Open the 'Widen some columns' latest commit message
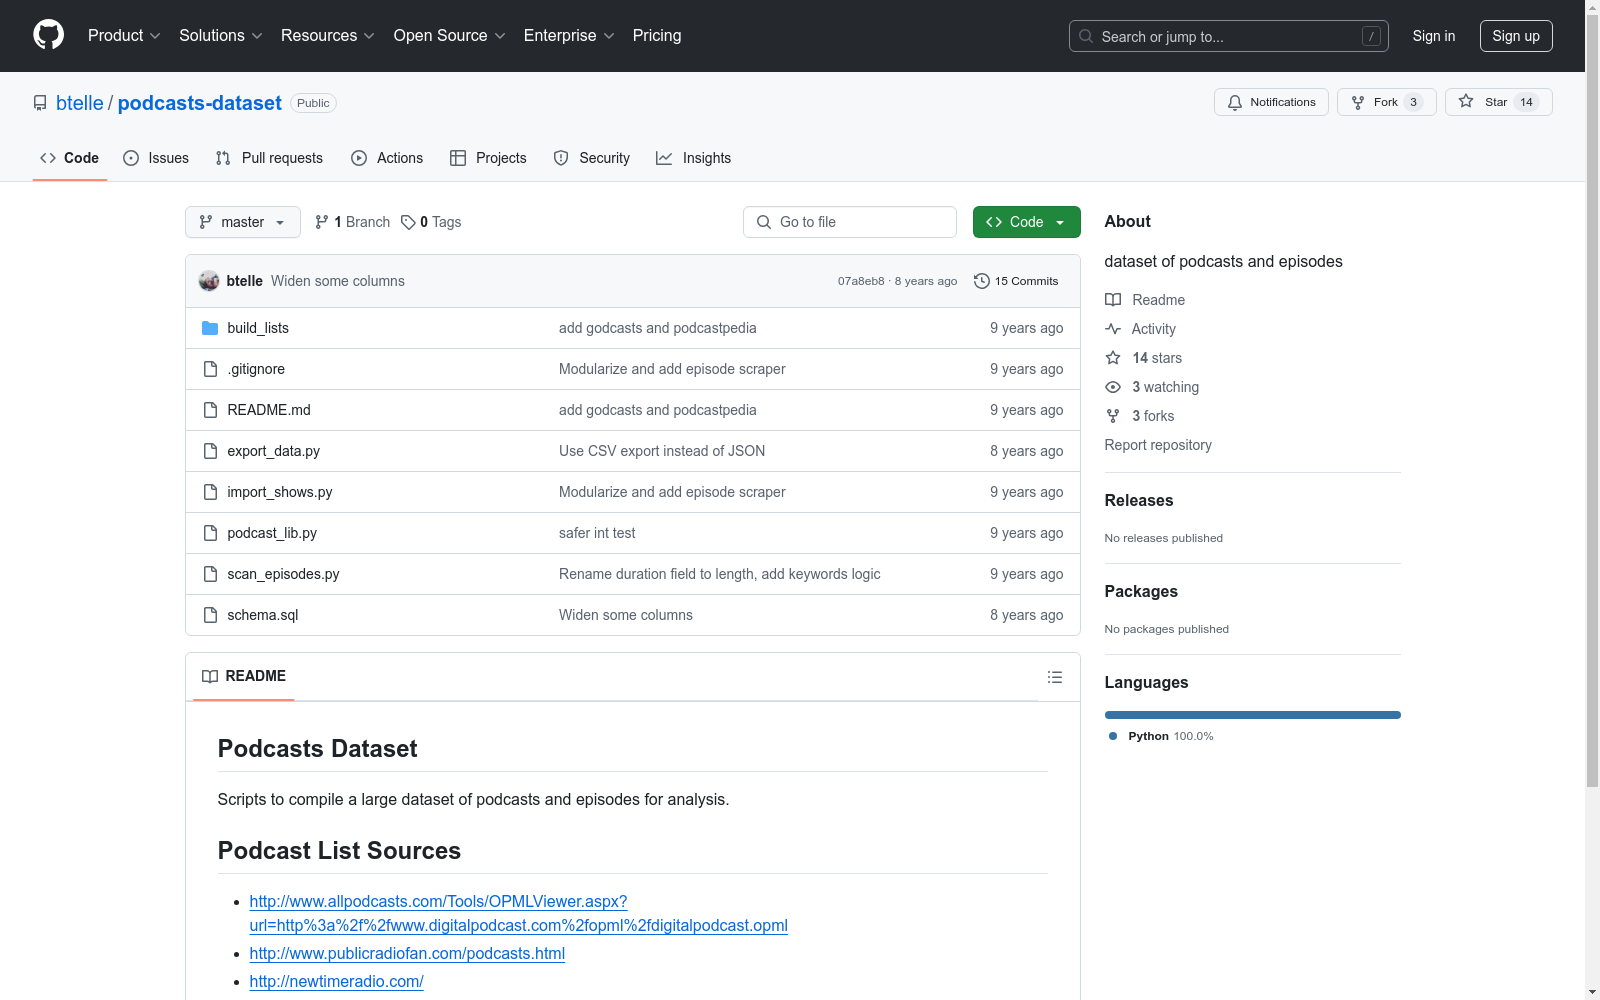Viewport: 1600px width, 1000px height. click(x=338, y=281)
